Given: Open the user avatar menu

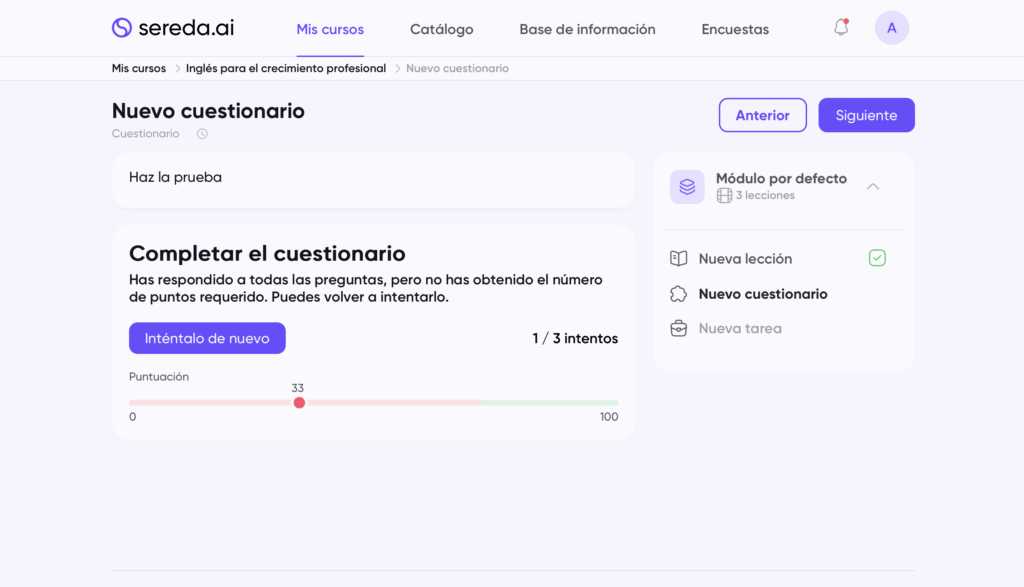Looking at the screenshot, I should 891,28.
